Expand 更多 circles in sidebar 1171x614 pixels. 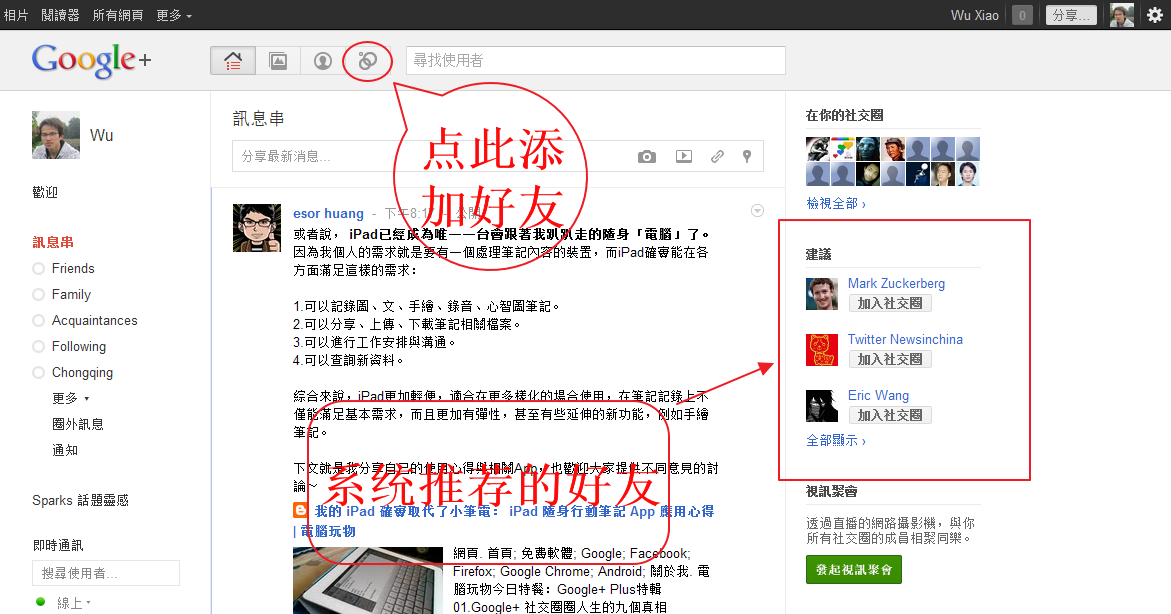point(70,398)
